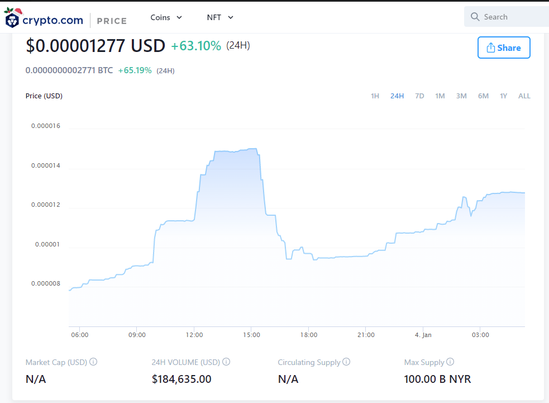This screenshot has height=403, width=549.
Task: Click the 15:00 time axis label
Action: click(x=251, y=335)
